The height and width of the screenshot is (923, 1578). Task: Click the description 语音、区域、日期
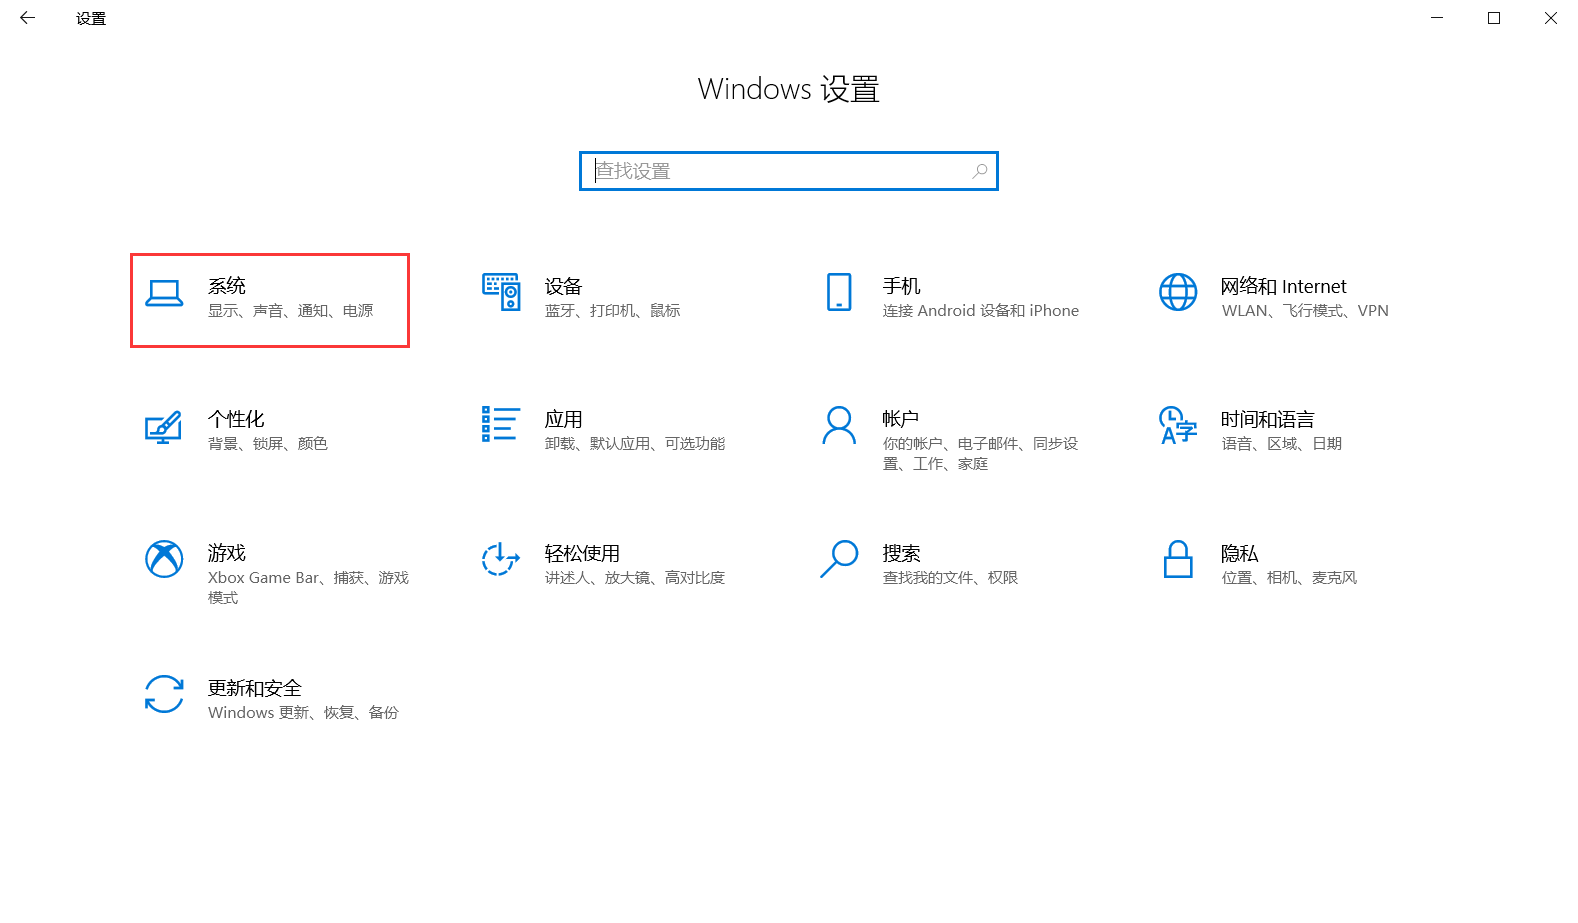(x=1282, y=444)
